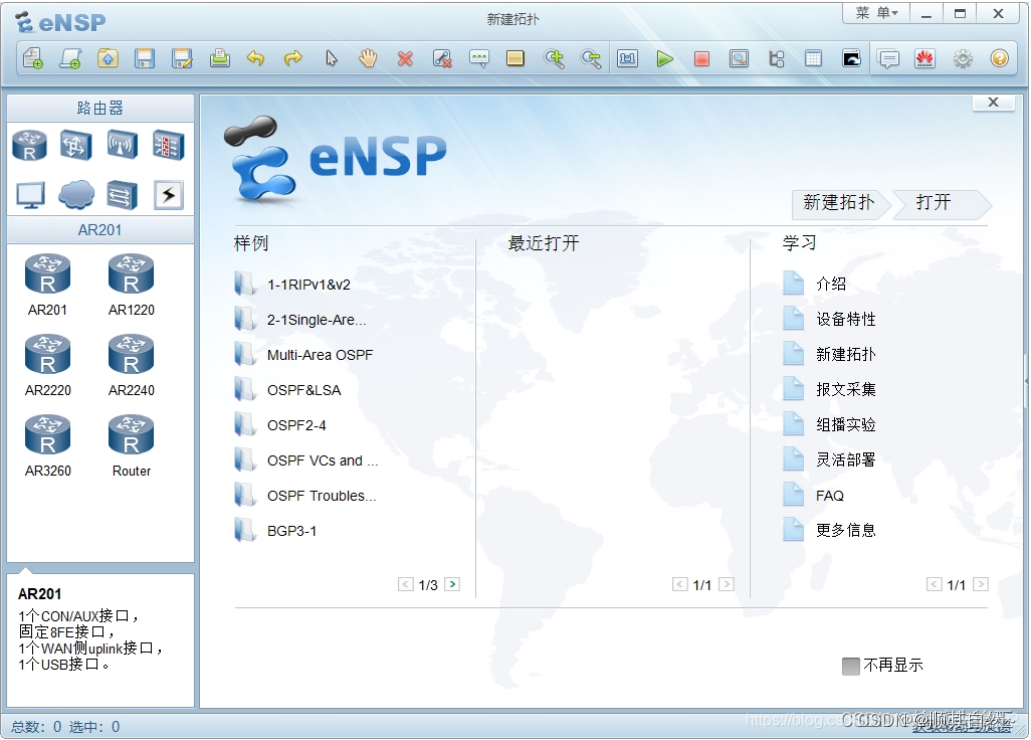Click next arrow under 最近打开 list
Screen dimensions: 1031x740
coord(727,584)
